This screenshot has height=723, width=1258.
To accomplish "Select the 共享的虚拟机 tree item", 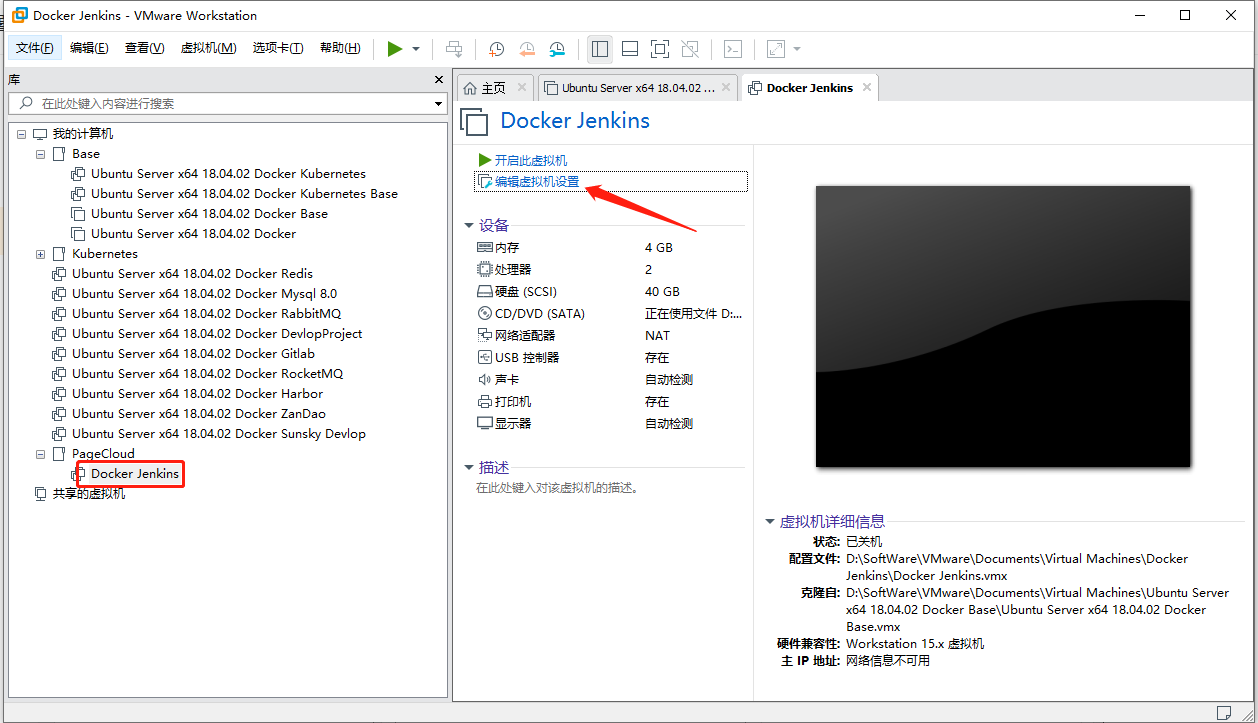I will tap(89, 494).
